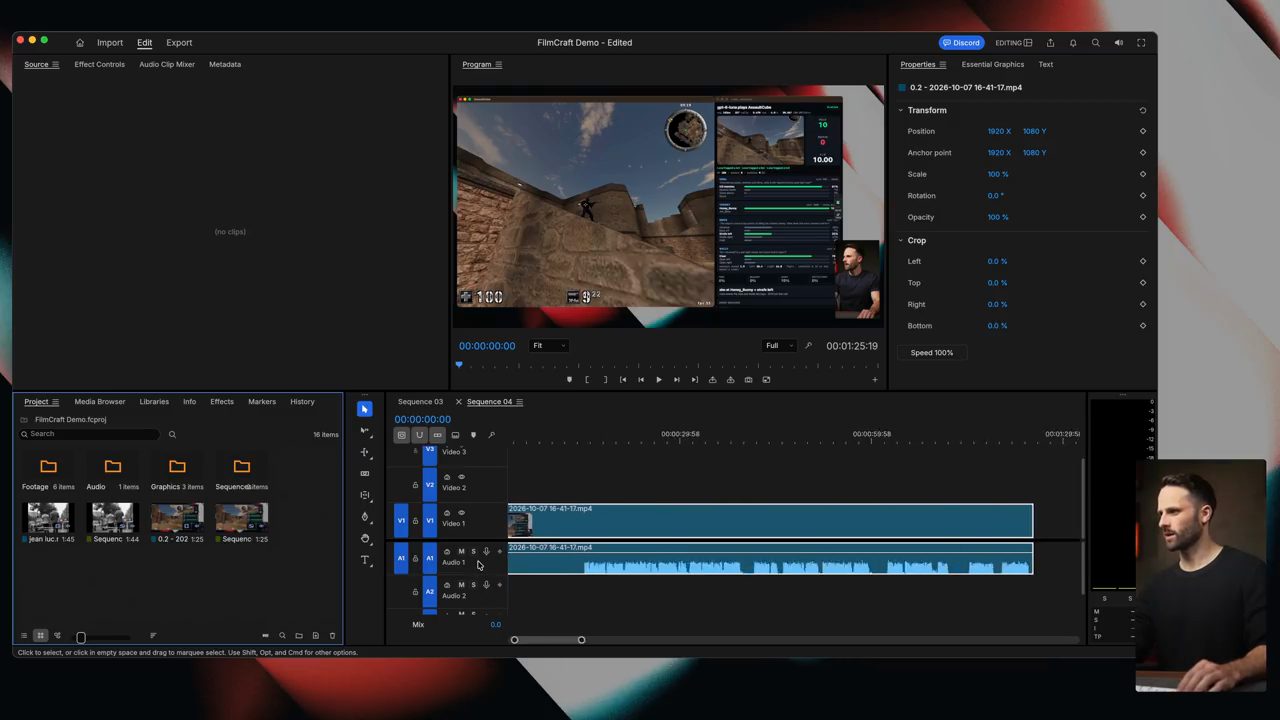This screenshot has width=1280, height=720.
Task: Open the Project panel hamburger menu
Action: [x=55, y=402]
